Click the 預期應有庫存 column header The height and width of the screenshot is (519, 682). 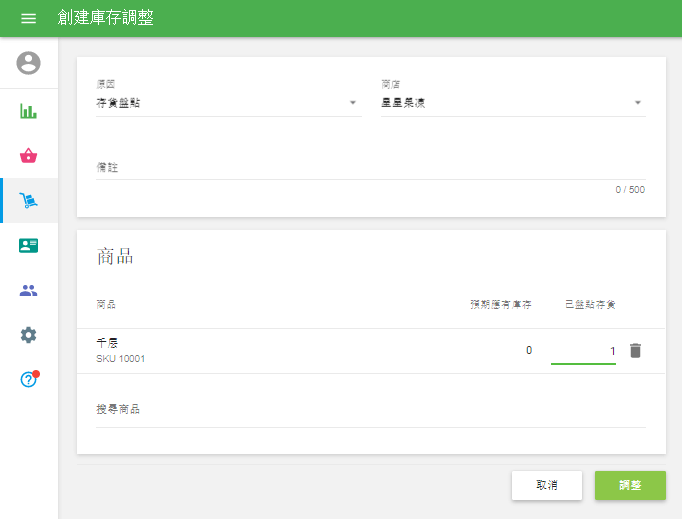[501, 304]
